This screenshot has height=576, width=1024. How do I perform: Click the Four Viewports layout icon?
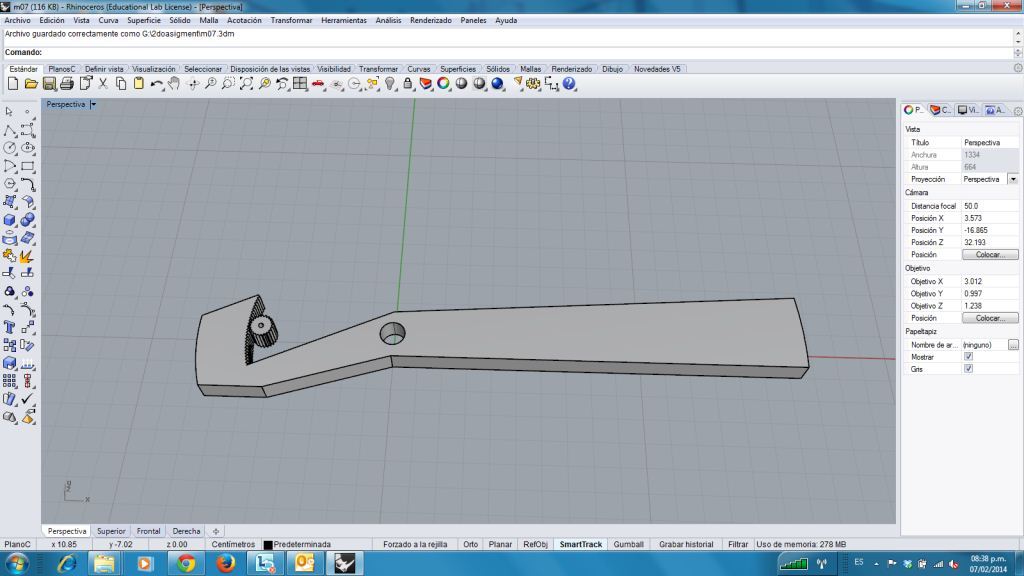click(300, 84)
